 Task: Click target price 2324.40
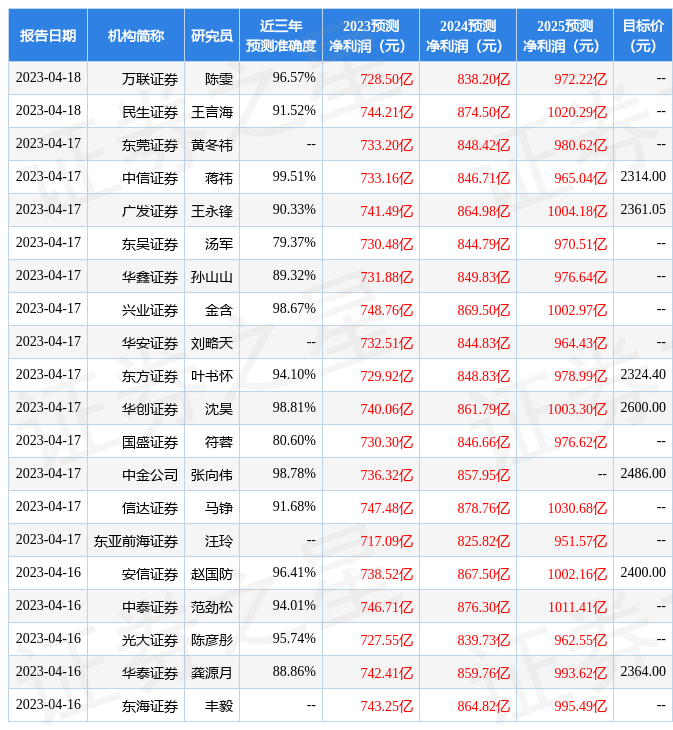[x=643, y=374]
